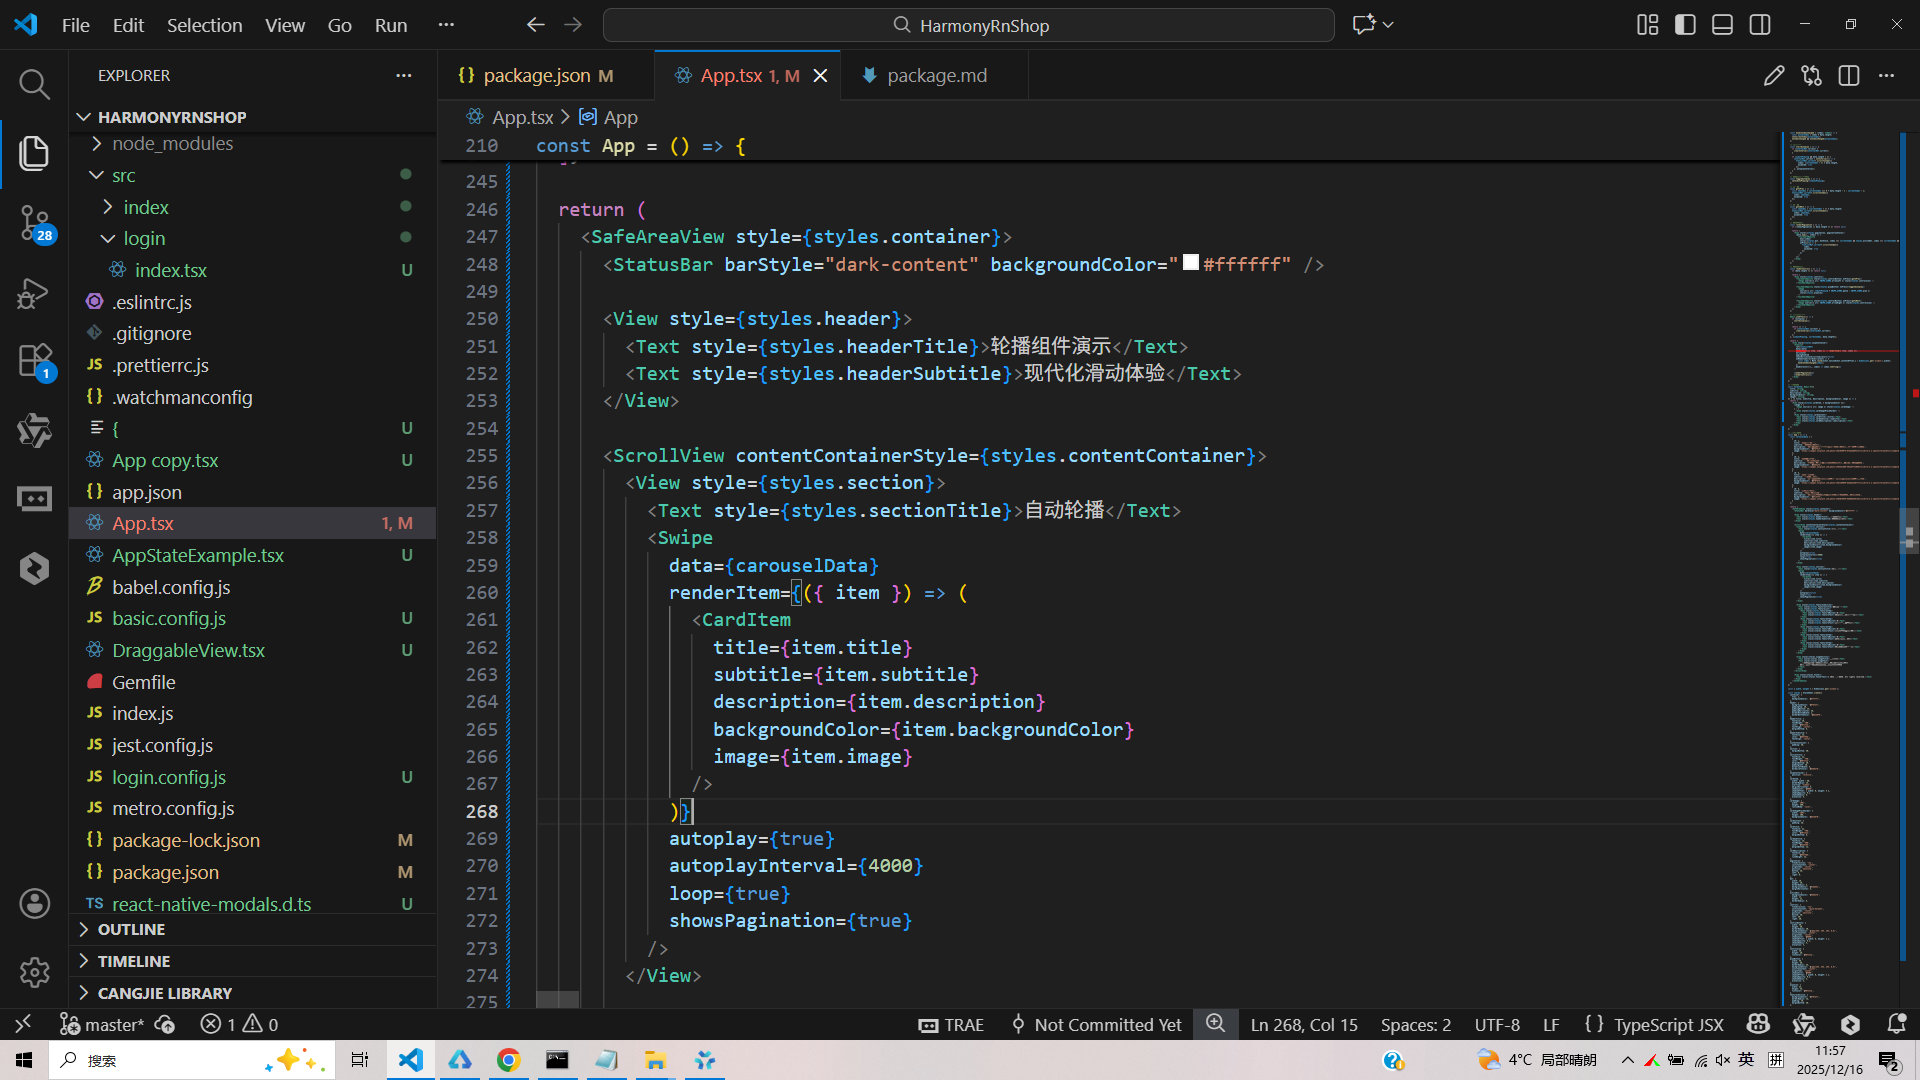Toggle the primary side bar visibility

click(1685, 25)
